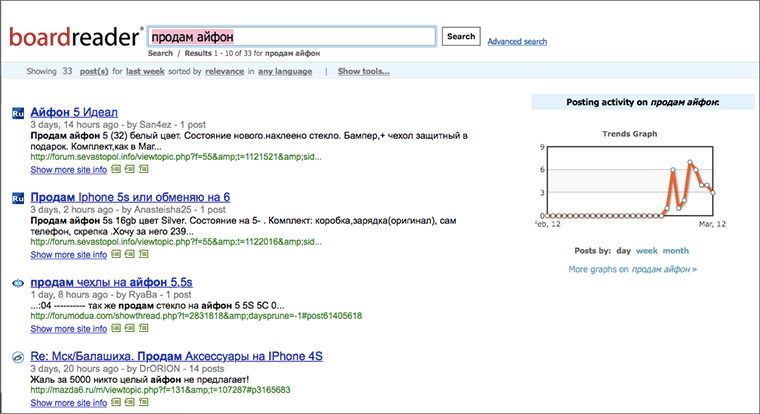Click third green info icon under продам чехлы result
The width and height of the screenshot is (760, 414).
point(143,328)
